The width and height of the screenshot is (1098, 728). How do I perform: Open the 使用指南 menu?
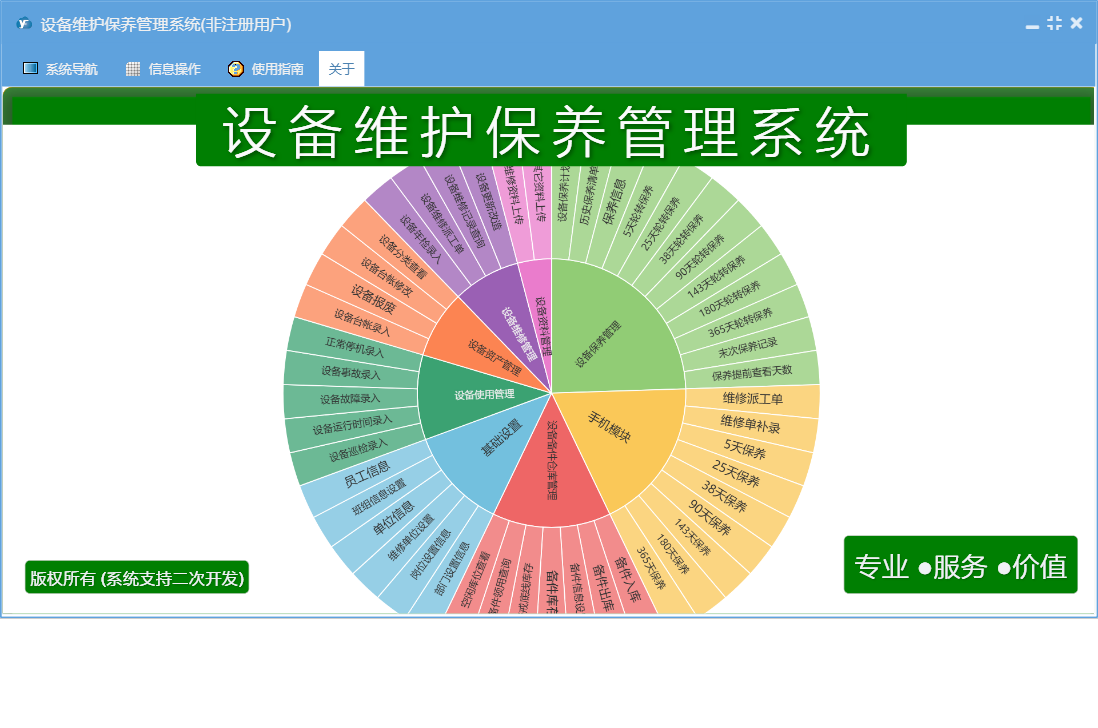266,69
